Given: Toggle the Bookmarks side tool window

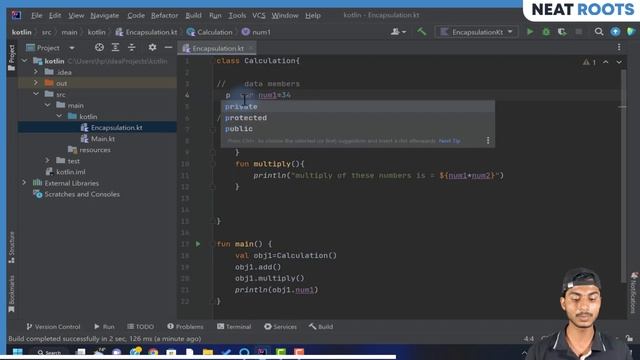Looking at the screenshot, I should [11, 293].
